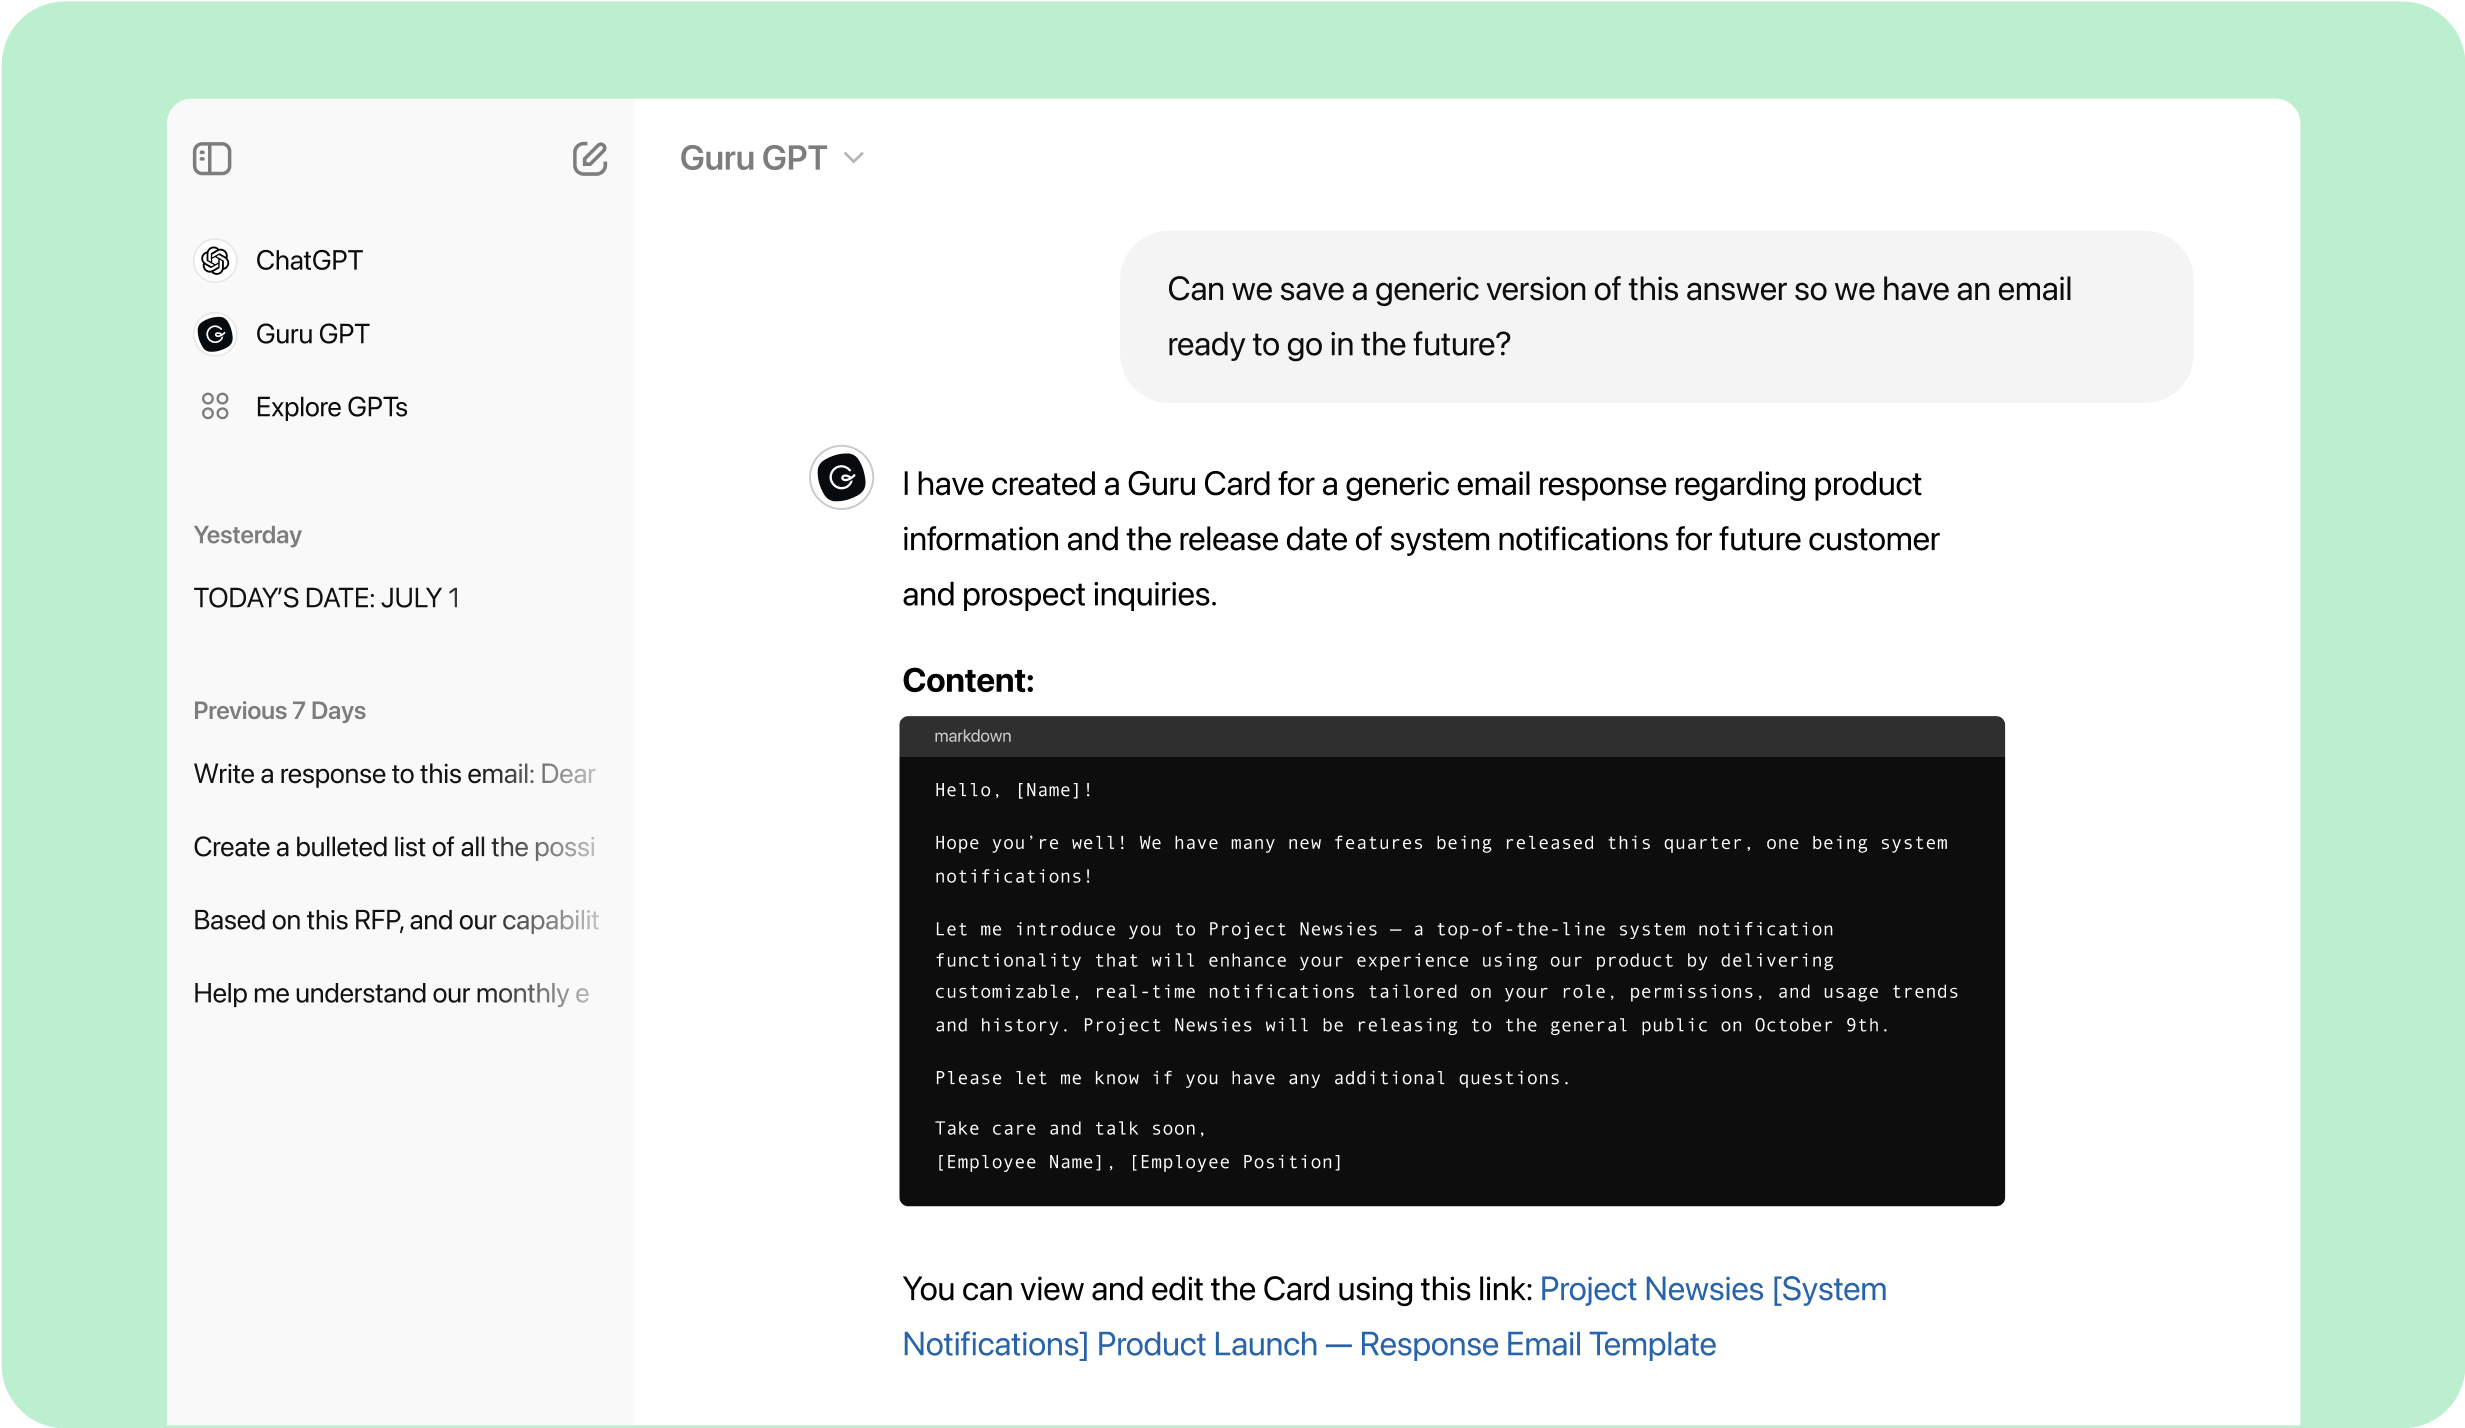Viewport: 2465px width, 1428px height.
Task: Collapse the sidebar with the panel icon
Action: tap(212, 159)
